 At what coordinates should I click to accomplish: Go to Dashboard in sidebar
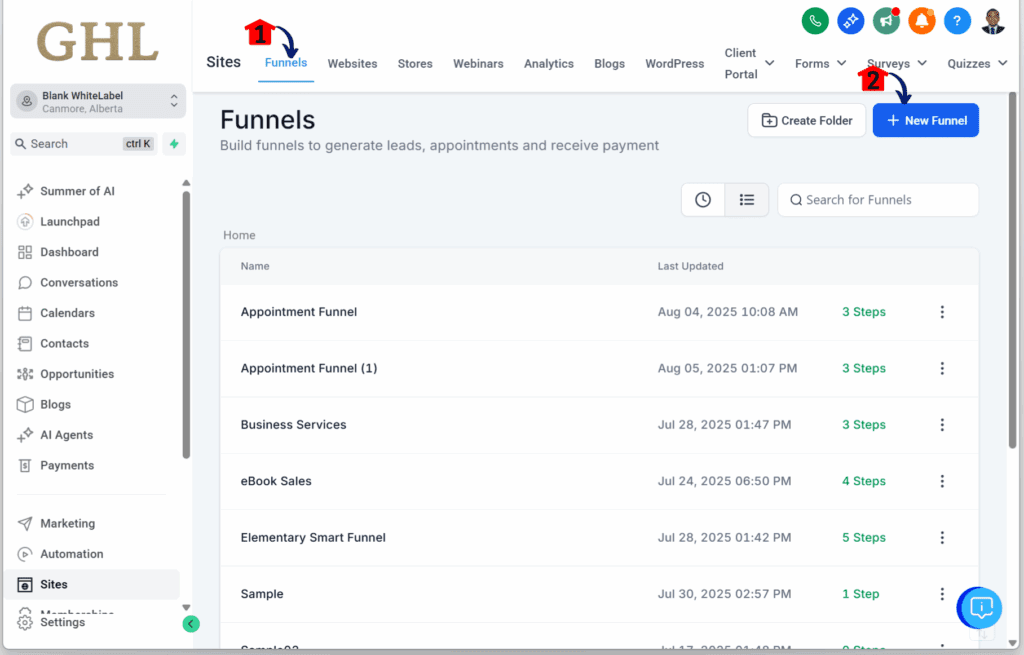pos(69,252)
